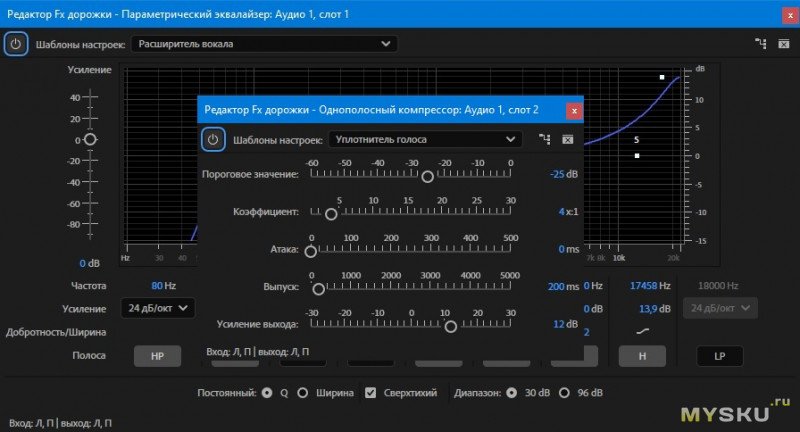The image size is (800, 432).
Task: Click delete preset icon in equalizer header
Action: click(x=783, y=44)
